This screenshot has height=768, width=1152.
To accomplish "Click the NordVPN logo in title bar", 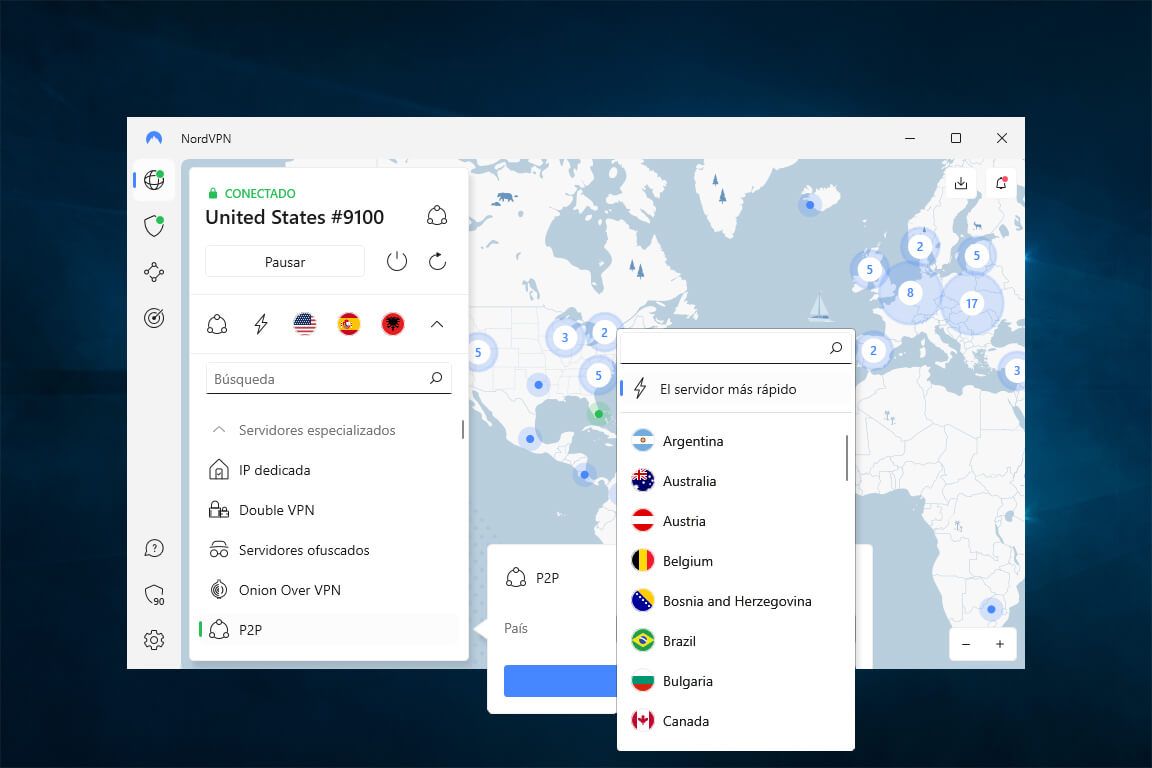I will (154, 138).
